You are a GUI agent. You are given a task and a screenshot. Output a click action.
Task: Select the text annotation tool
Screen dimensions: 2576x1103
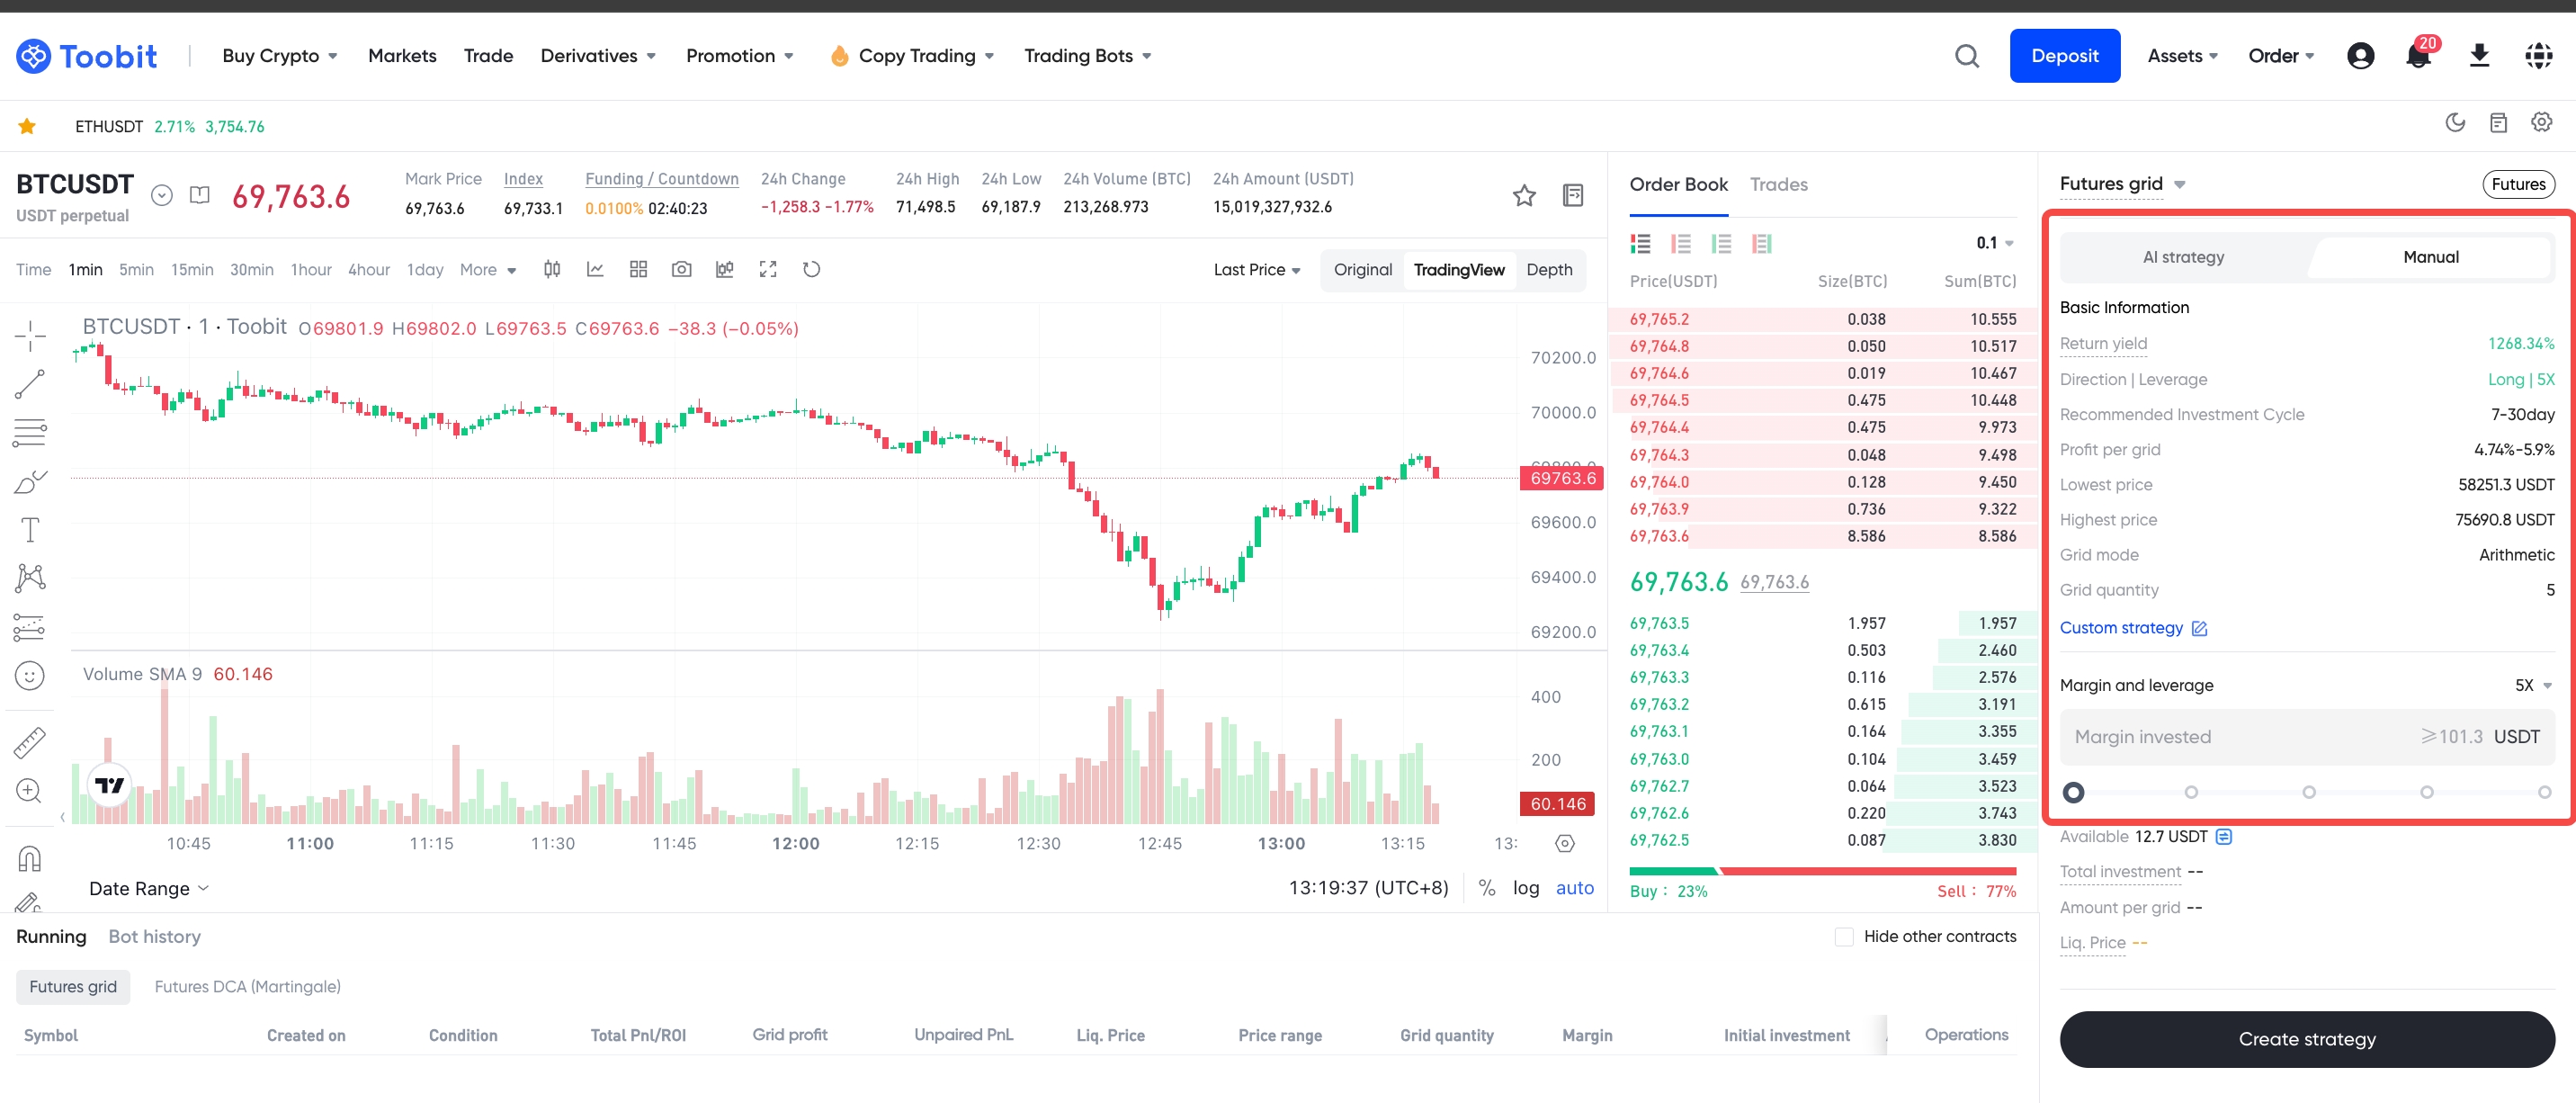click(30, 529)
